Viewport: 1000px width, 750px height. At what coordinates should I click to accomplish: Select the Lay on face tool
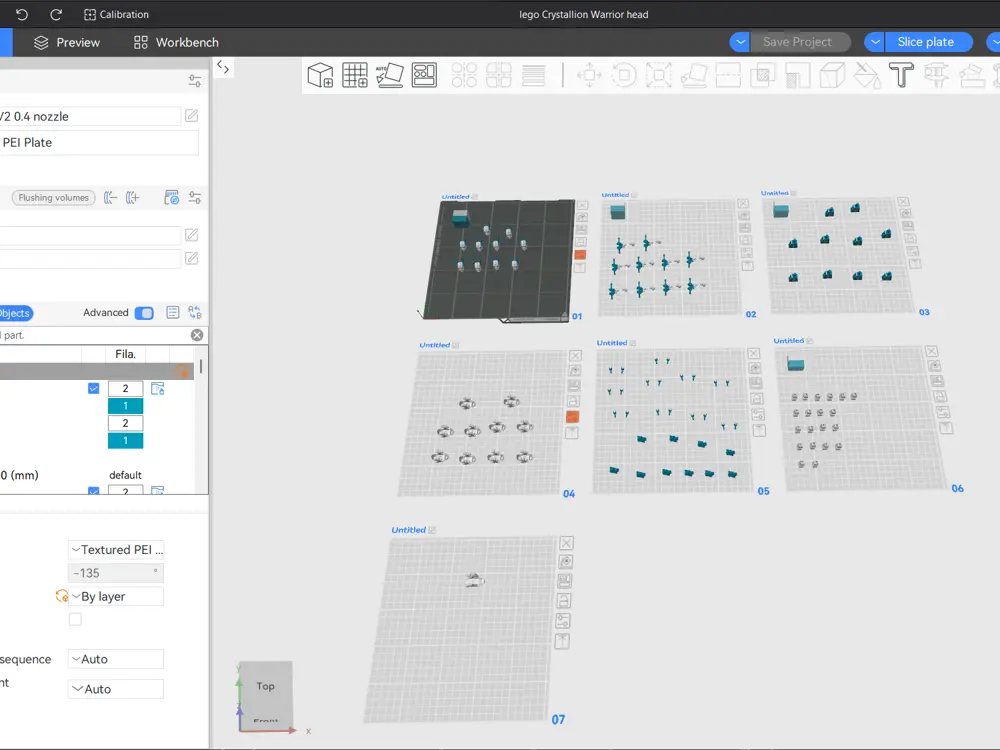(694, 75)
